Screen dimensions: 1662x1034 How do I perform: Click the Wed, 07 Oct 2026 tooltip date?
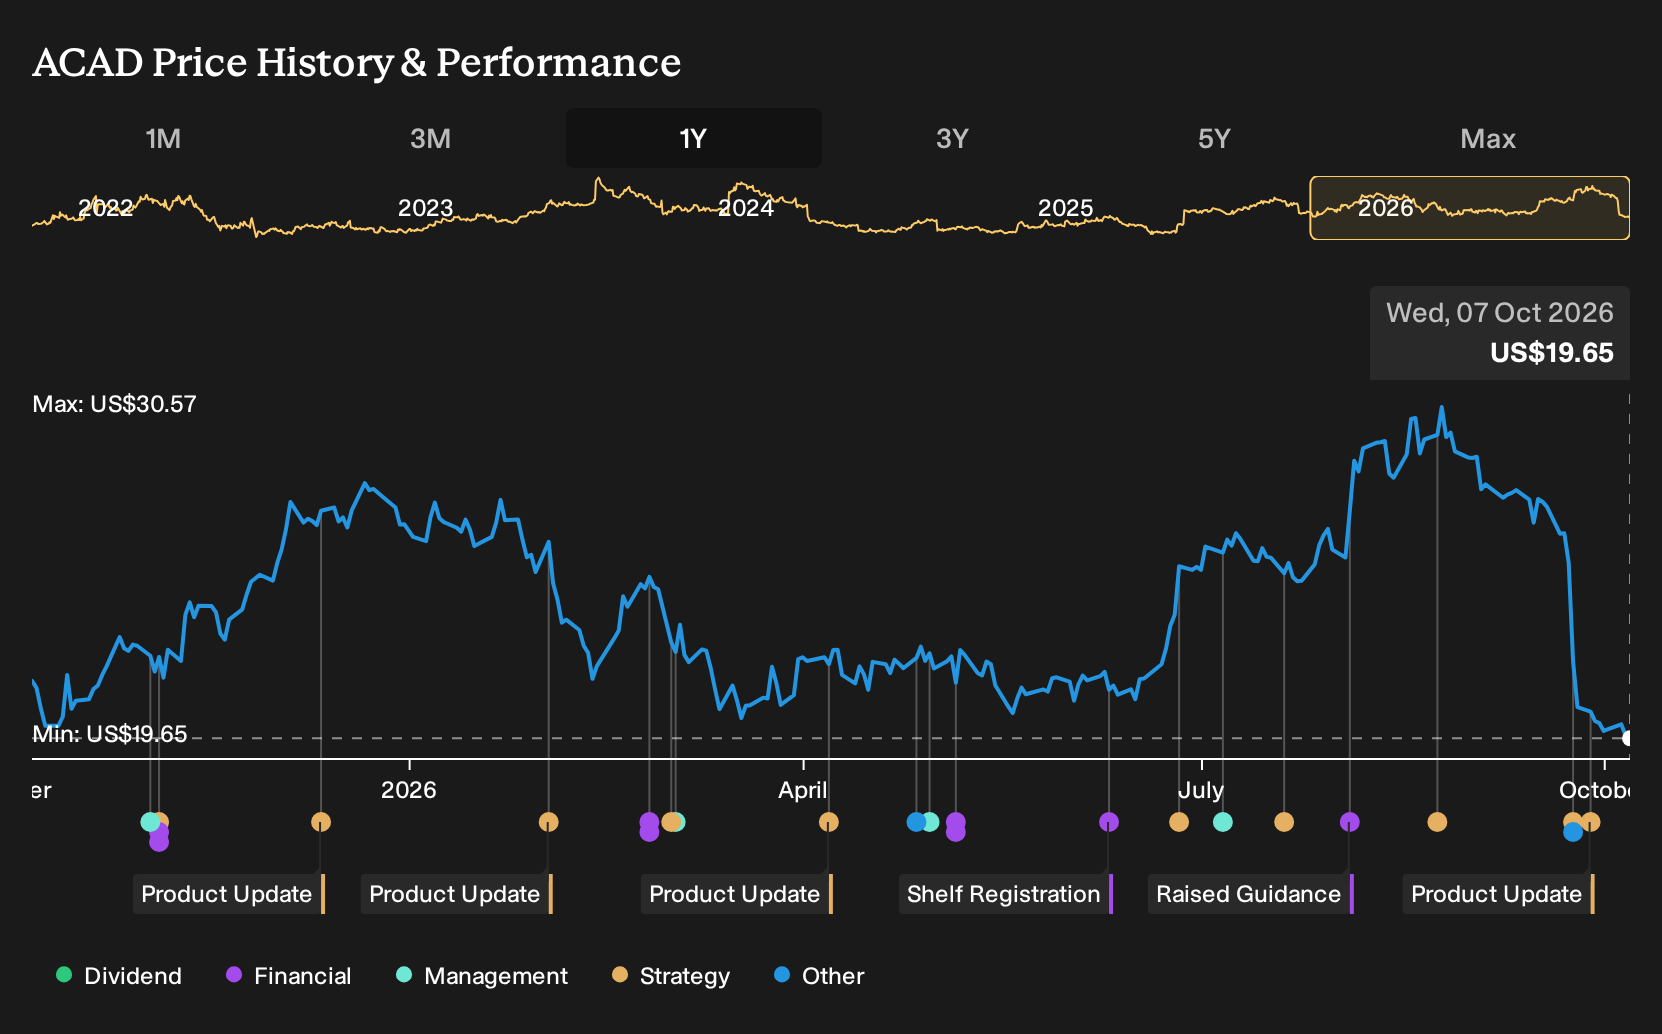click(x=1500, y=313)
